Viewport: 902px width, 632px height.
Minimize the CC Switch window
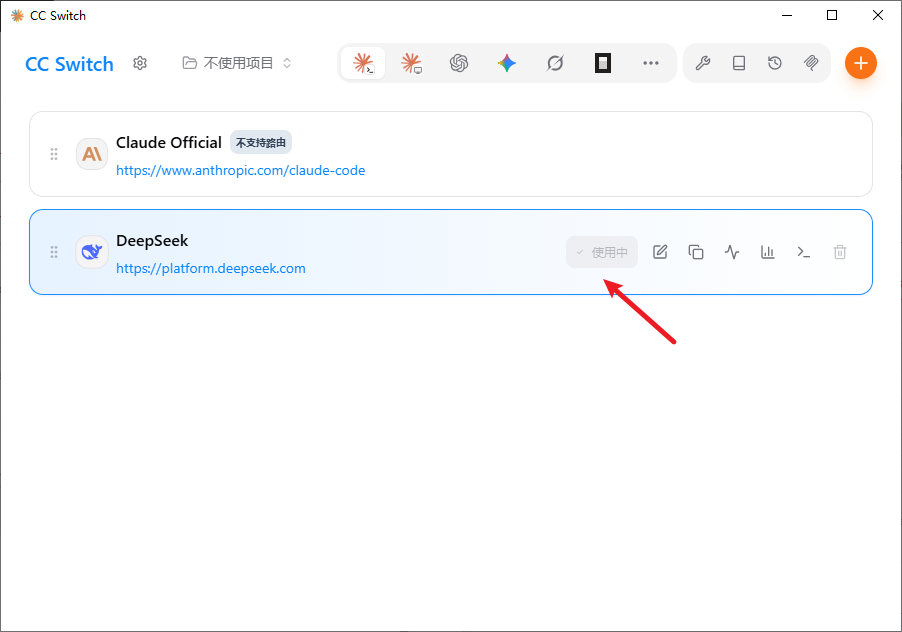(787, 16)
